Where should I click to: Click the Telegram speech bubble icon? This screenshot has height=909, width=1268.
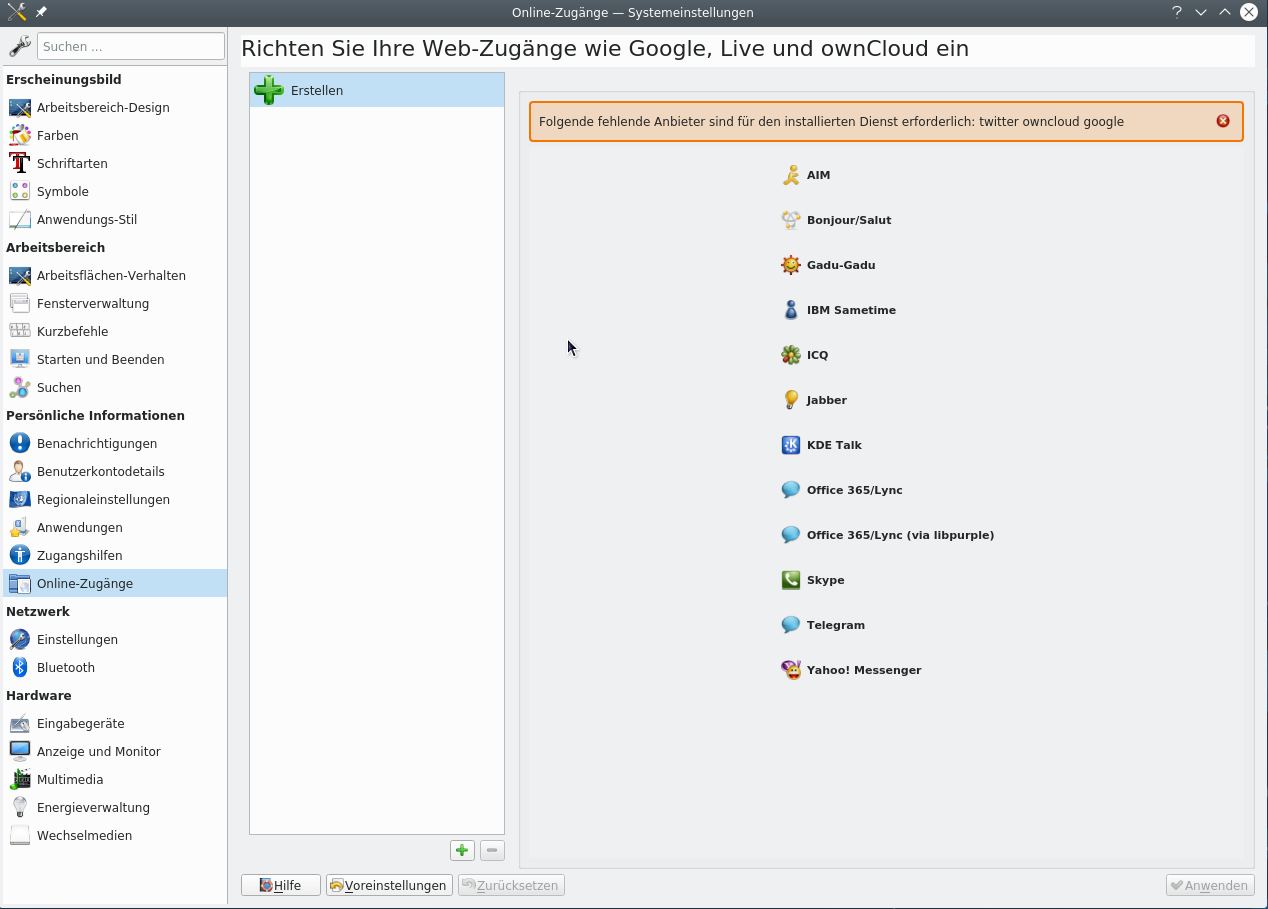(x=791, y=625)
